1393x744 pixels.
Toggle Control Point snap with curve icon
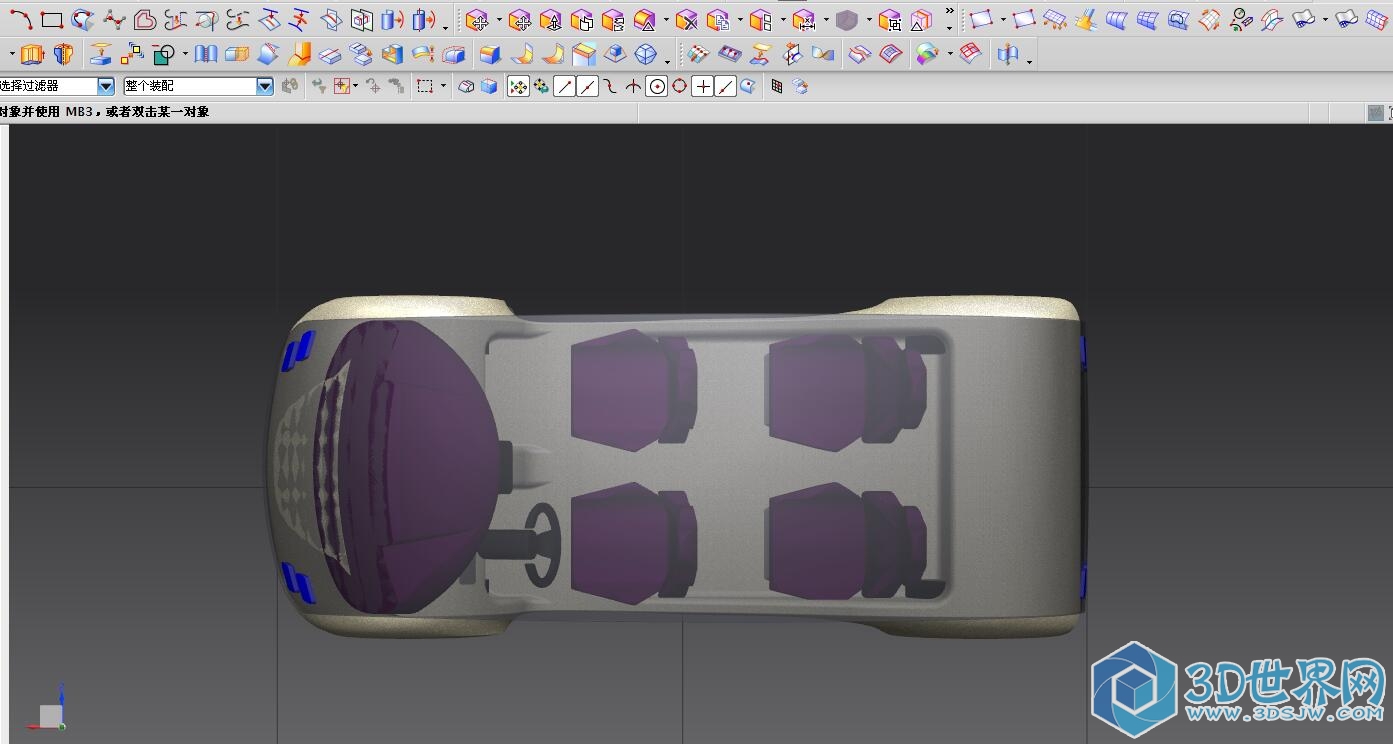coord(610,87)
